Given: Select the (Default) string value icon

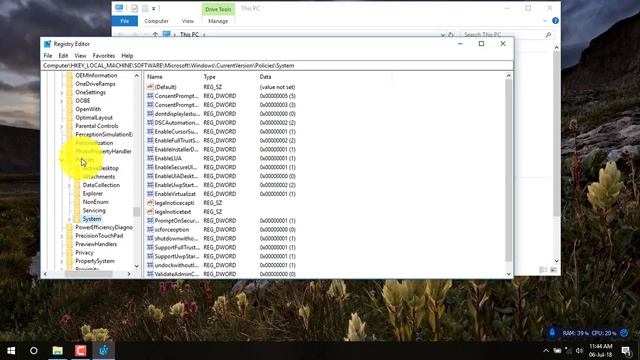Looking at the screenshot, I should (x=150, y=87).
